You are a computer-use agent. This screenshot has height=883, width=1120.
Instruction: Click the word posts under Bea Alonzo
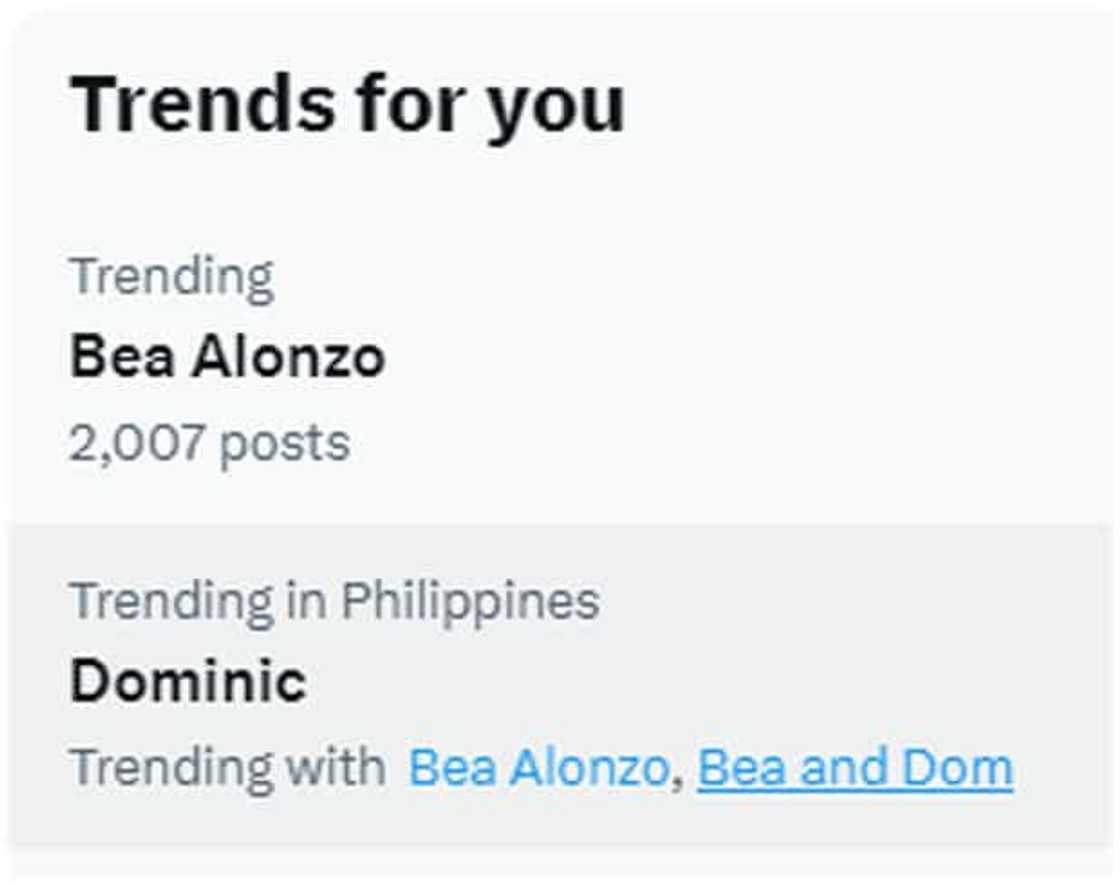tap(285, 444)
